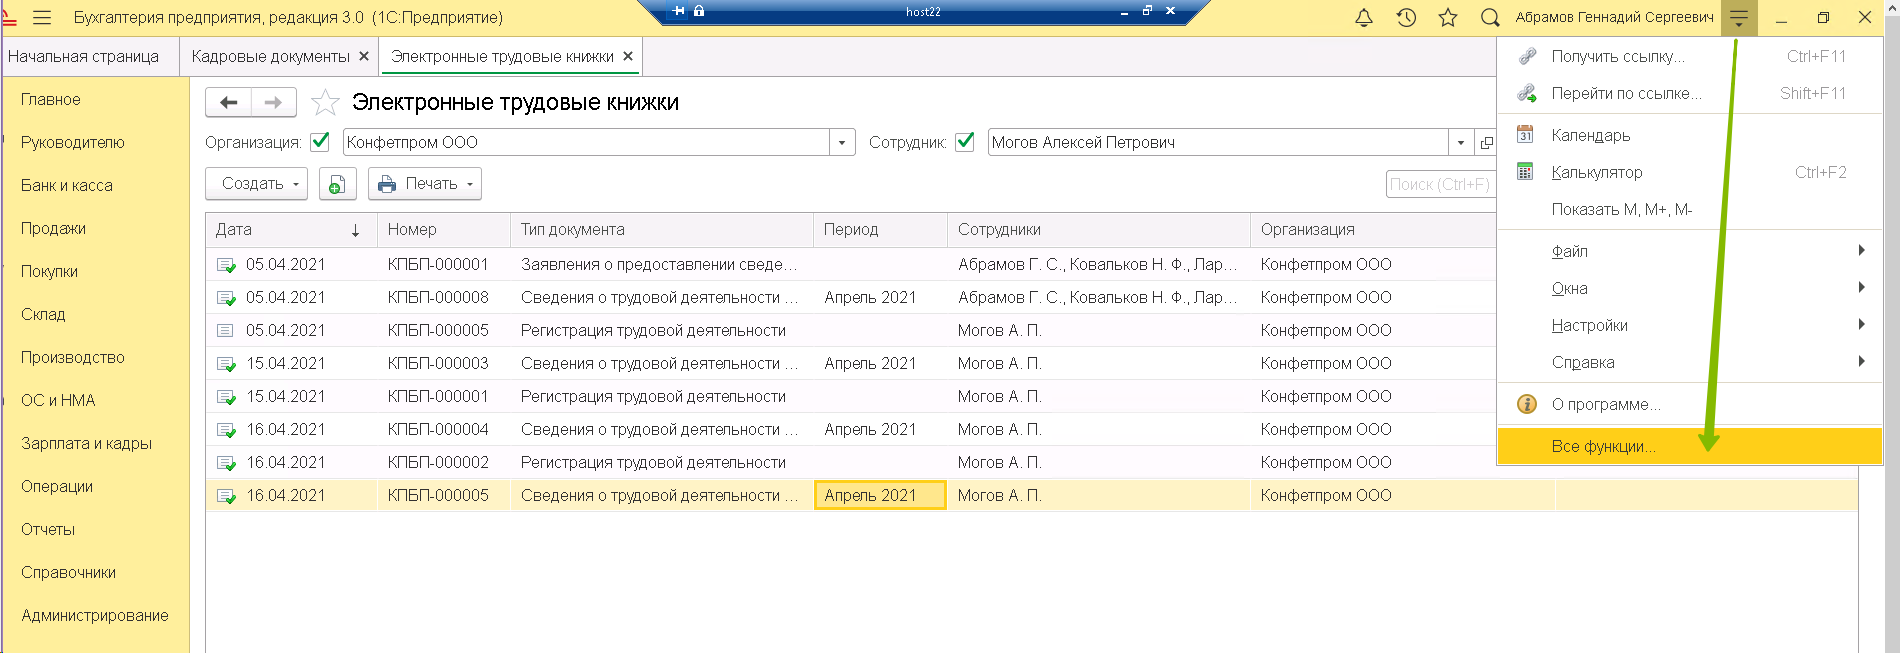This screenshot has width=1900, height=653.
Task: Click the Поиск search field
Action: pos(1440,184)
